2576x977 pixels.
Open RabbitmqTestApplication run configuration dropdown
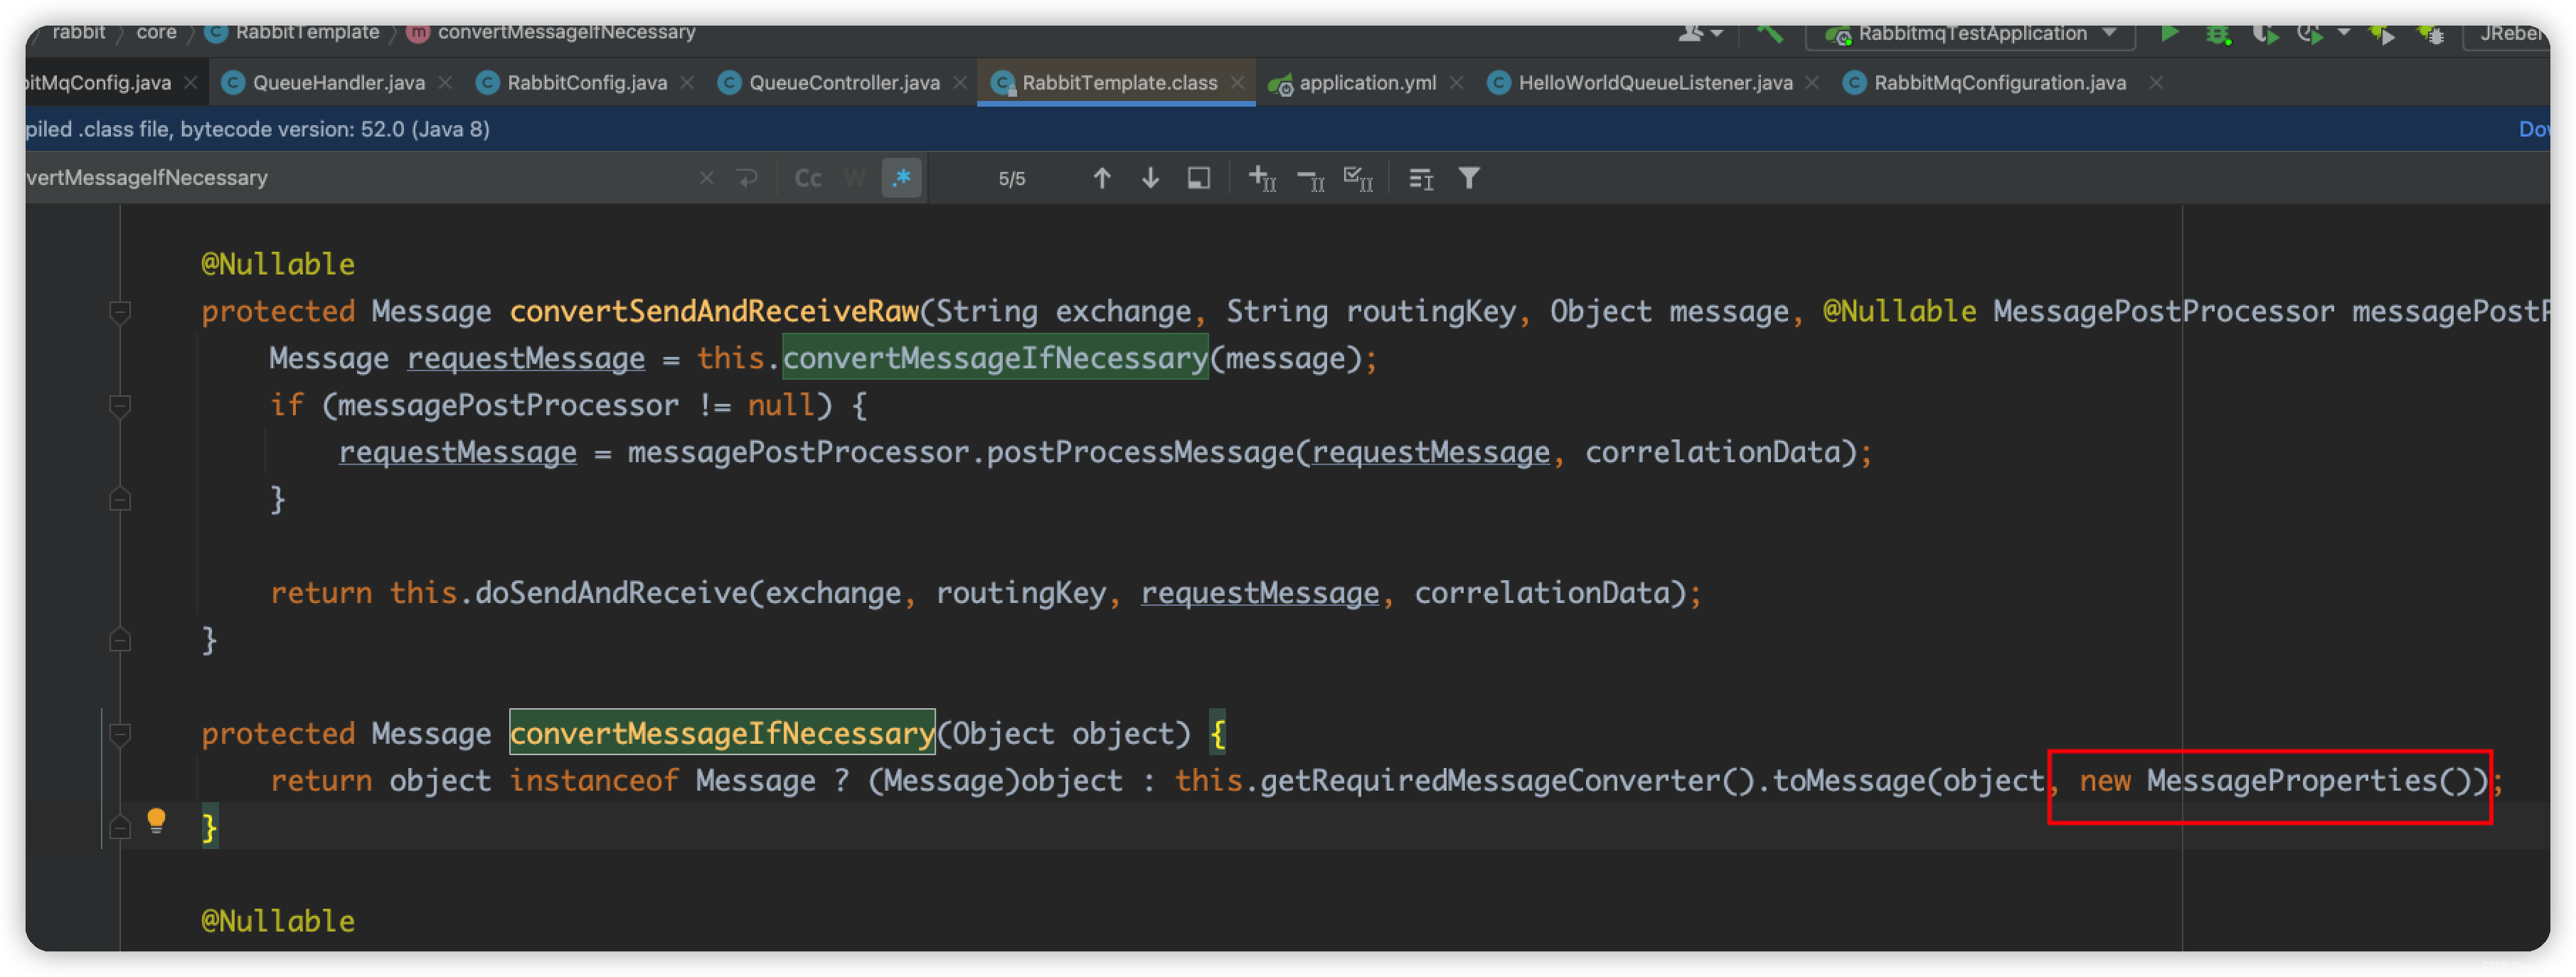tap(2110, 33)
